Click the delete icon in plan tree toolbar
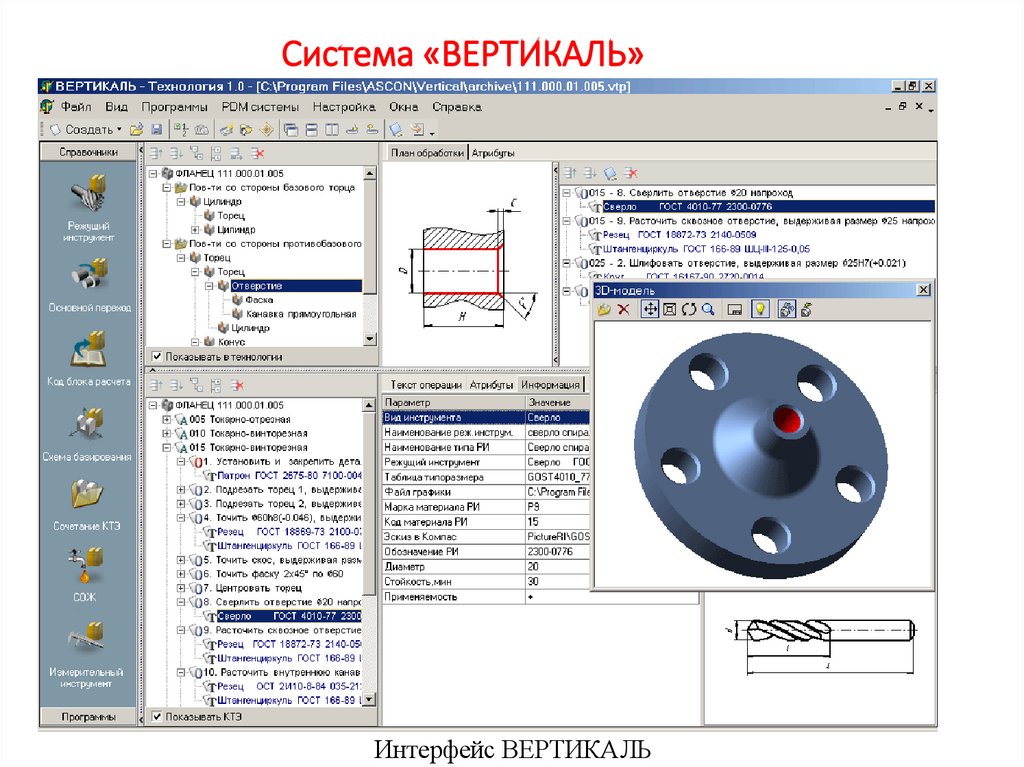Viewport: 1024px width, 767px height. (x=630, y=173)
